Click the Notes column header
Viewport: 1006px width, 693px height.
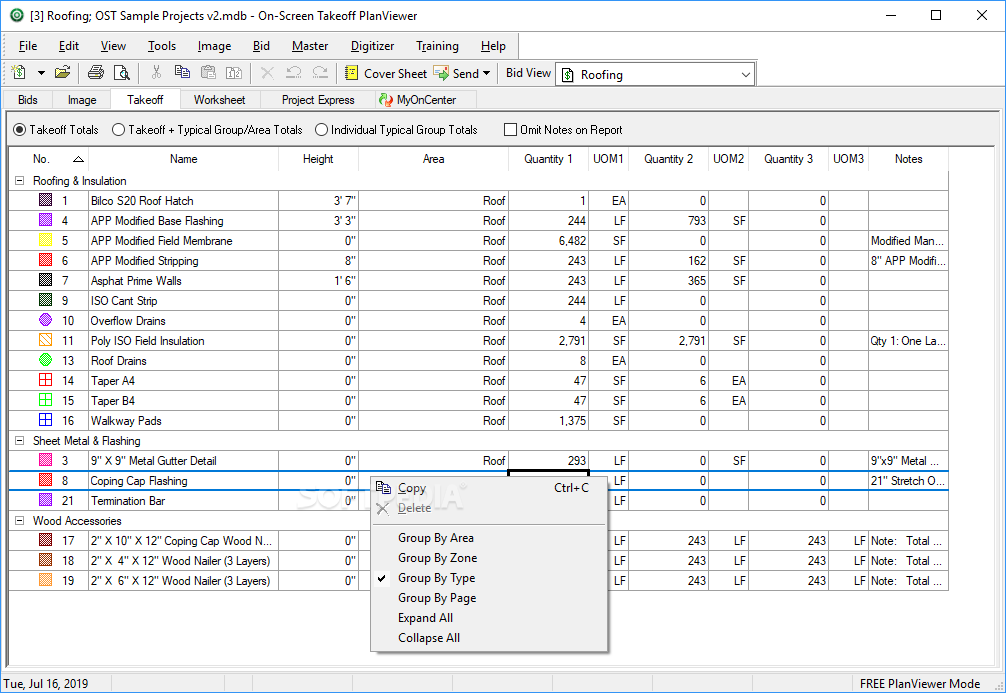[x=908, y=158]
